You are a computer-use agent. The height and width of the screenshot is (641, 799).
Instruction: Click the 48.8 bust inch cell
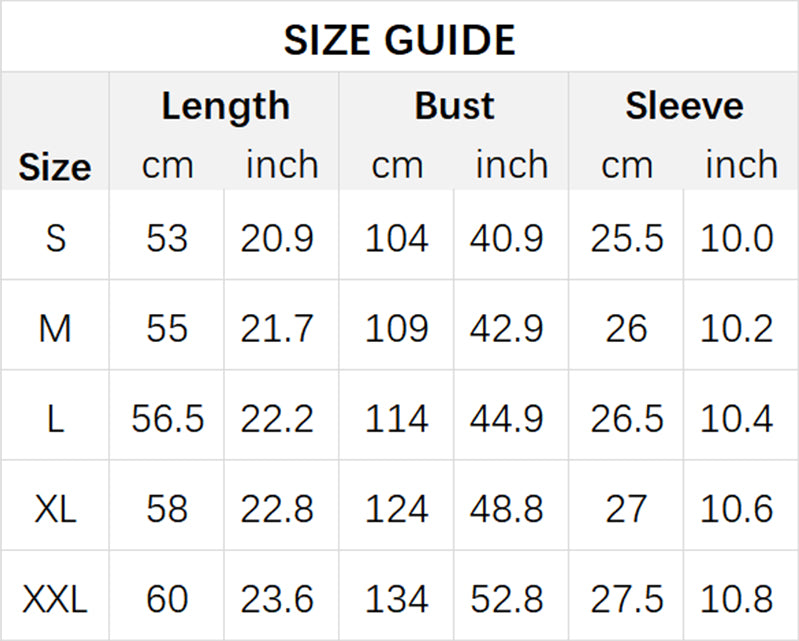point(511,509)
